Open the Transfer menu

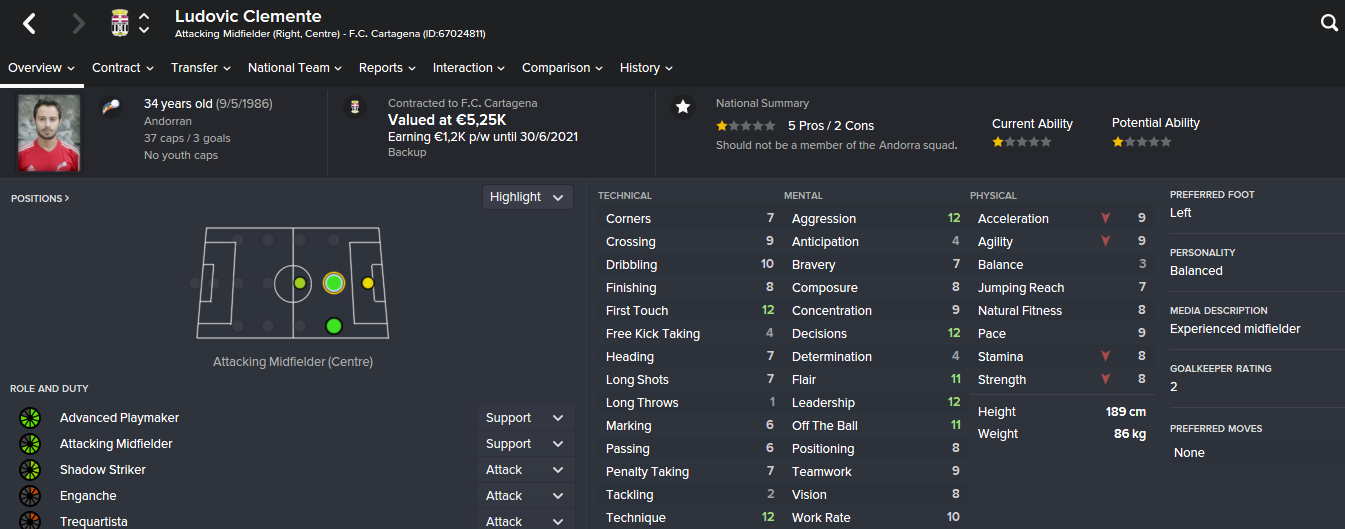point(201,68)
